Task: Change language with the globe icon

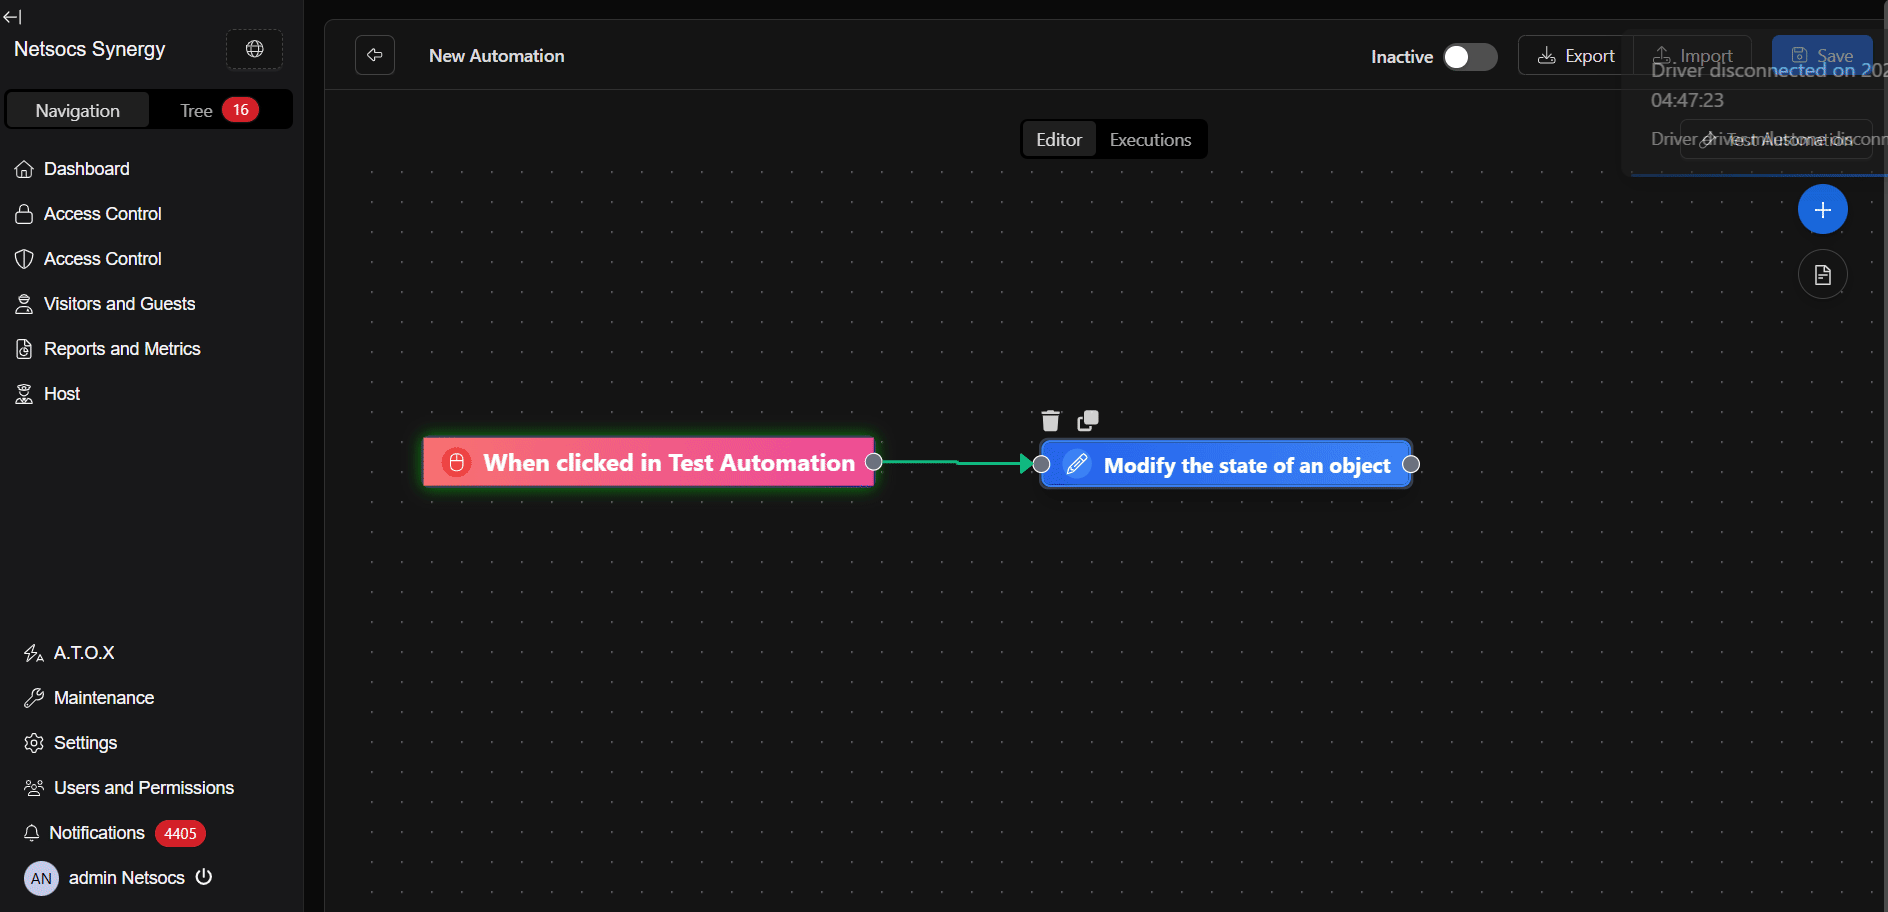Action: pos(255,49)
